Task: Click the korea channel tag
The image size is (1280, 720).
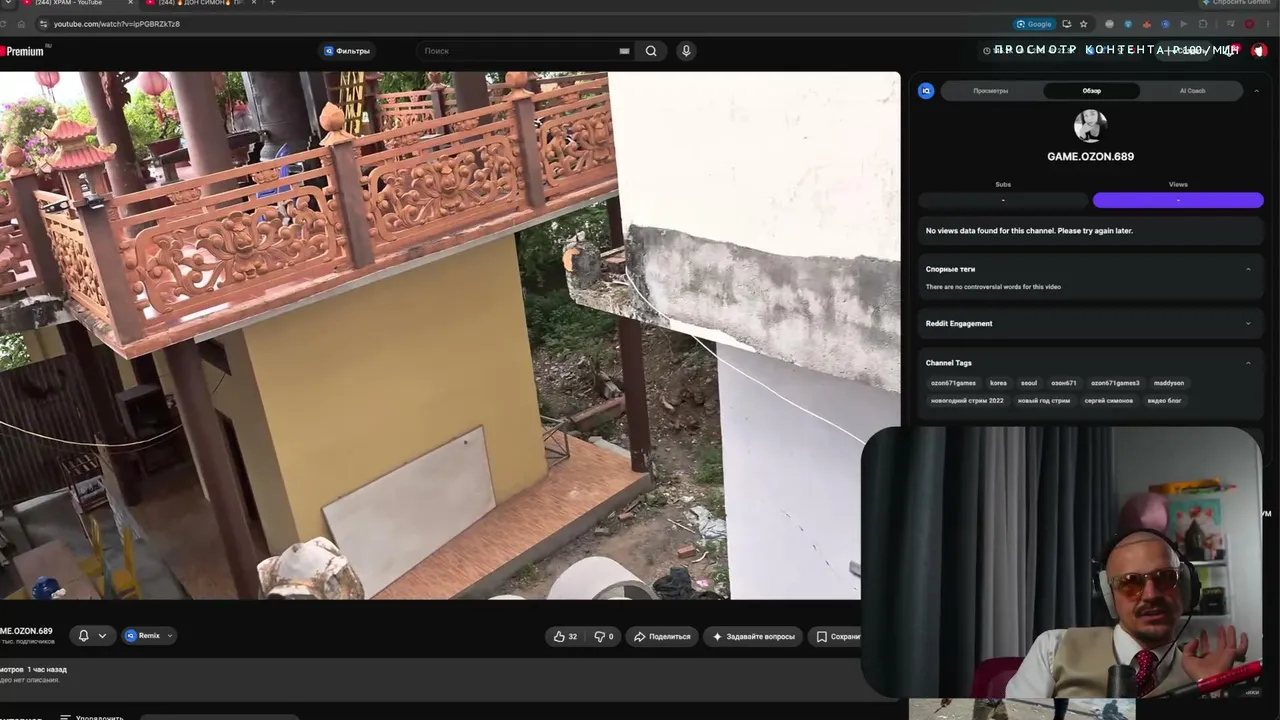Action: coord(998,383)
